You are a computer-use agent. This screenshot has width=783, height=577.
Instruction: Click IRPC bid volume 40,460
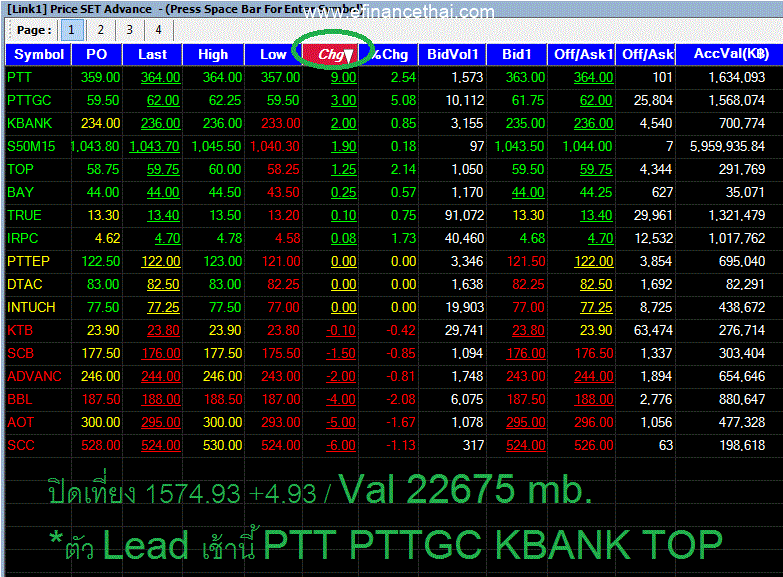pos(464,238)
